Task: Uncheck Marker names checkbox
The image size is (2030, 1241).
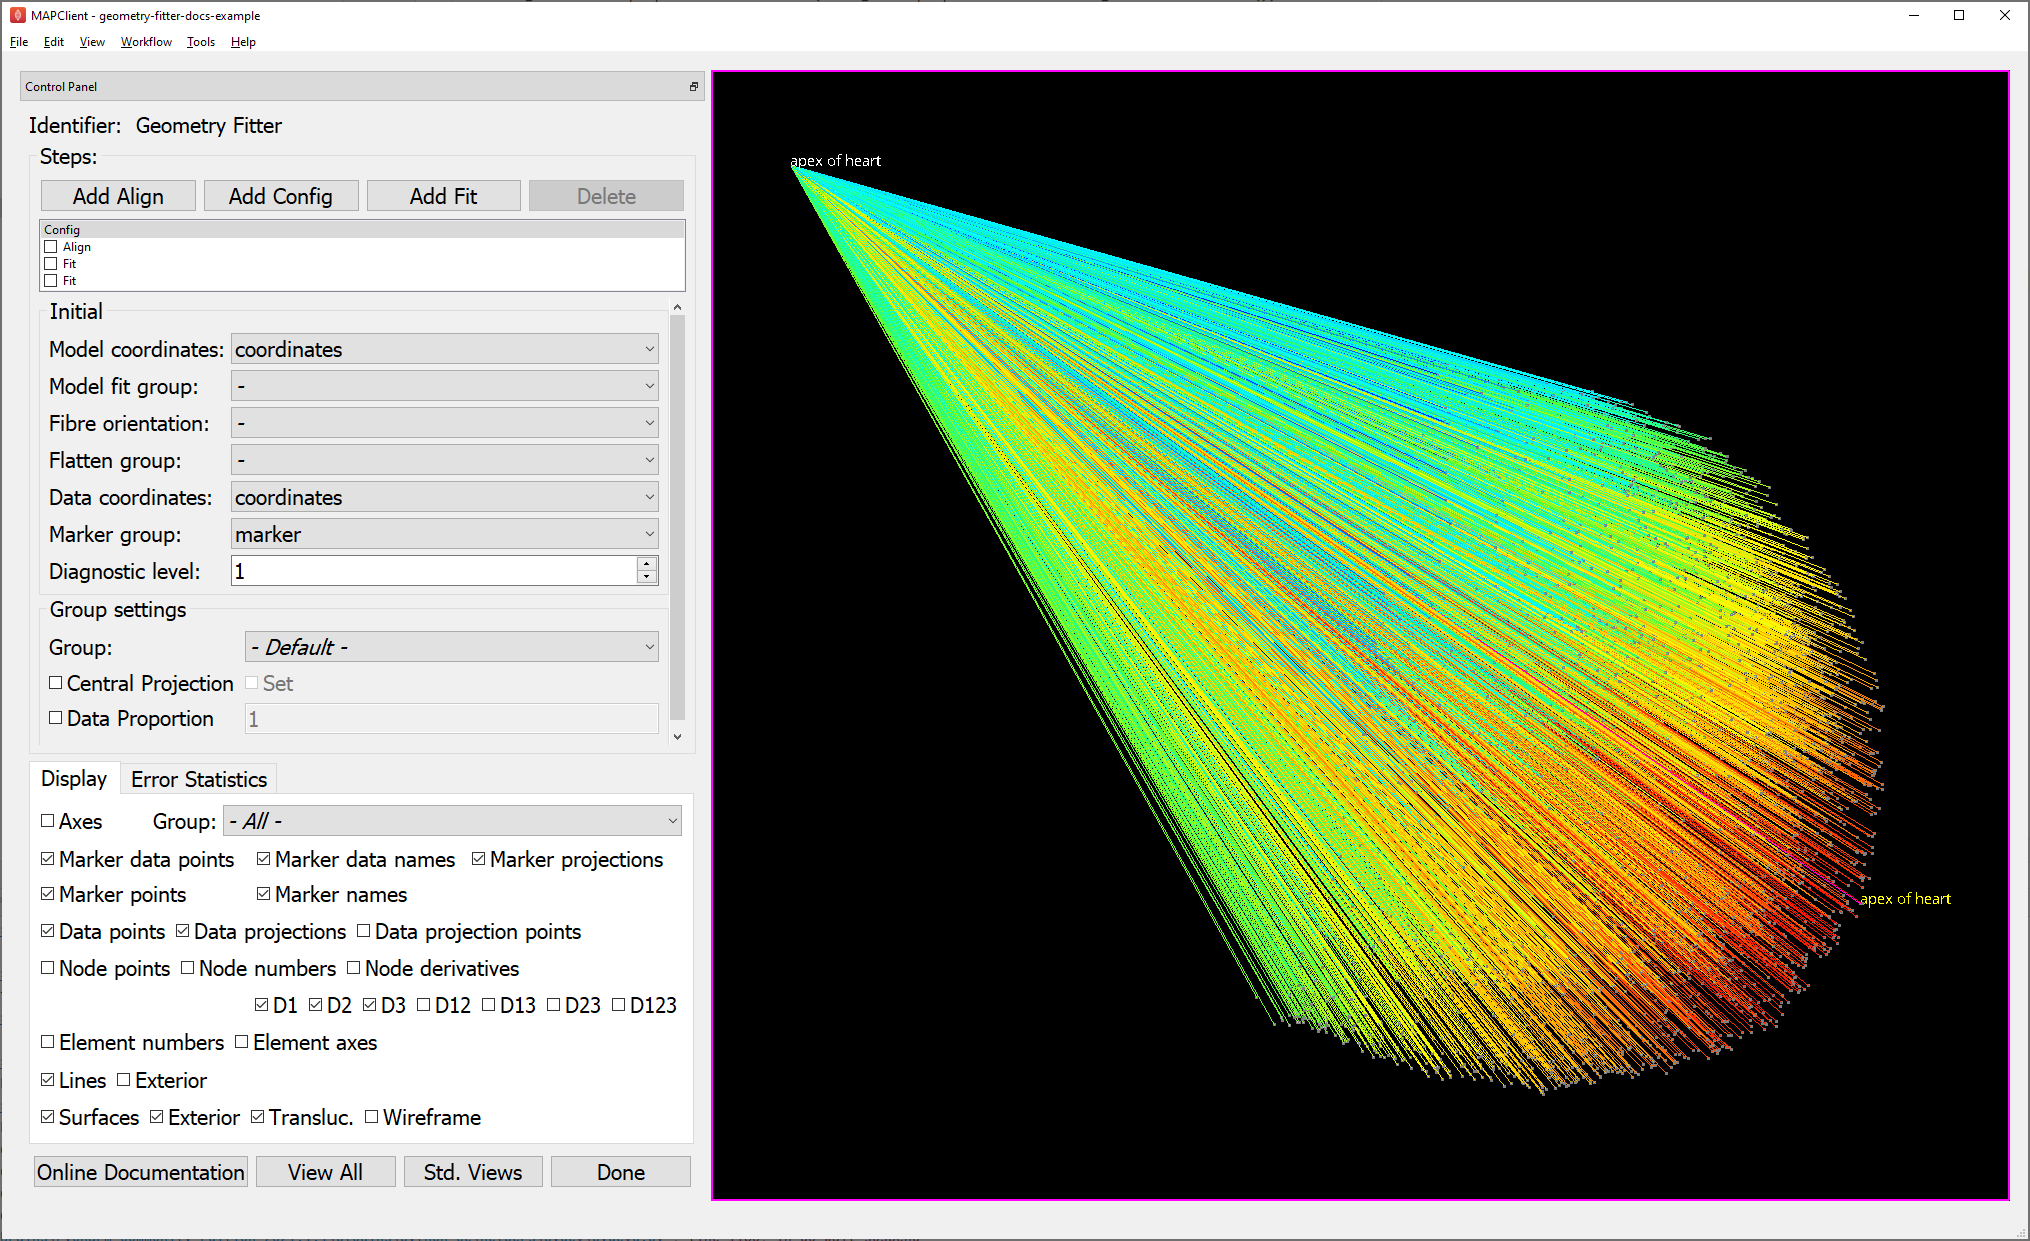Action: [264, 894]
